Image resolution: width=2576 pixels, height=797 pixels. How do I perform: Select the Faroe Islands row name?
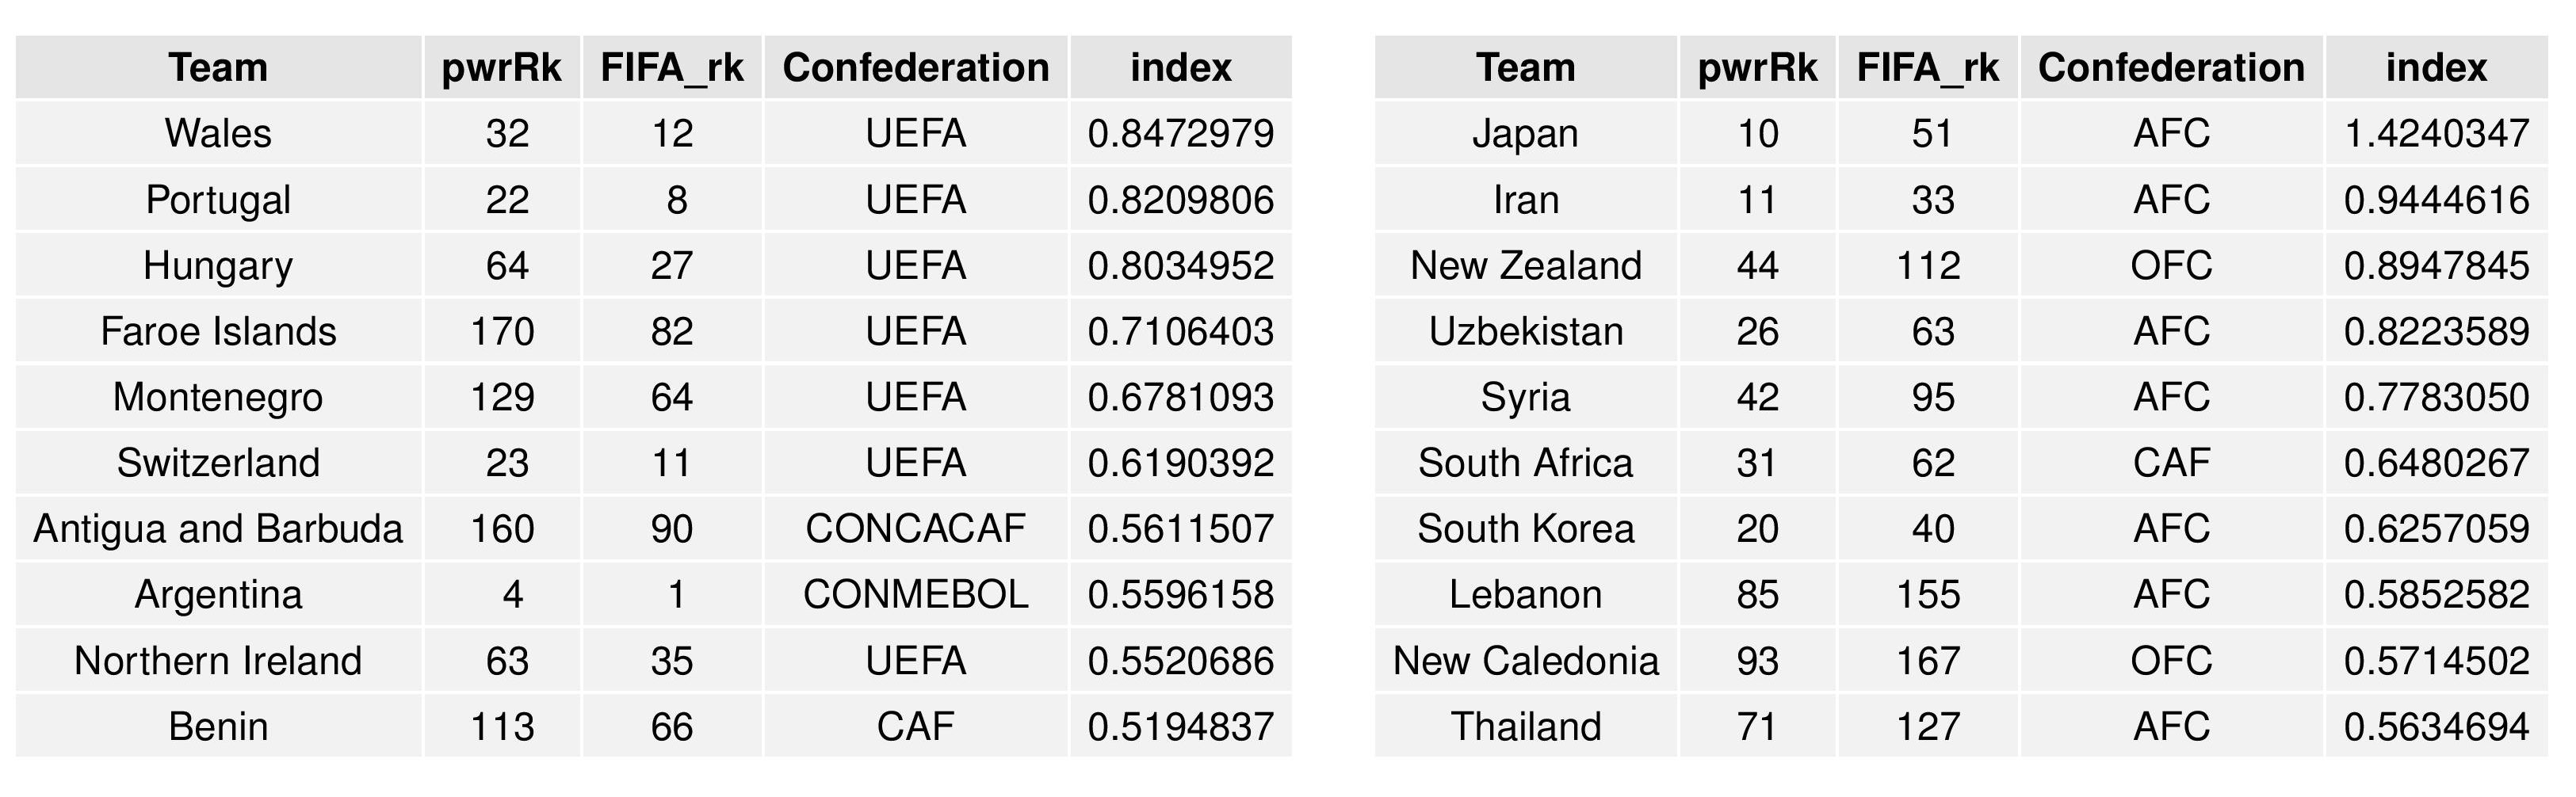pos(218,331)
